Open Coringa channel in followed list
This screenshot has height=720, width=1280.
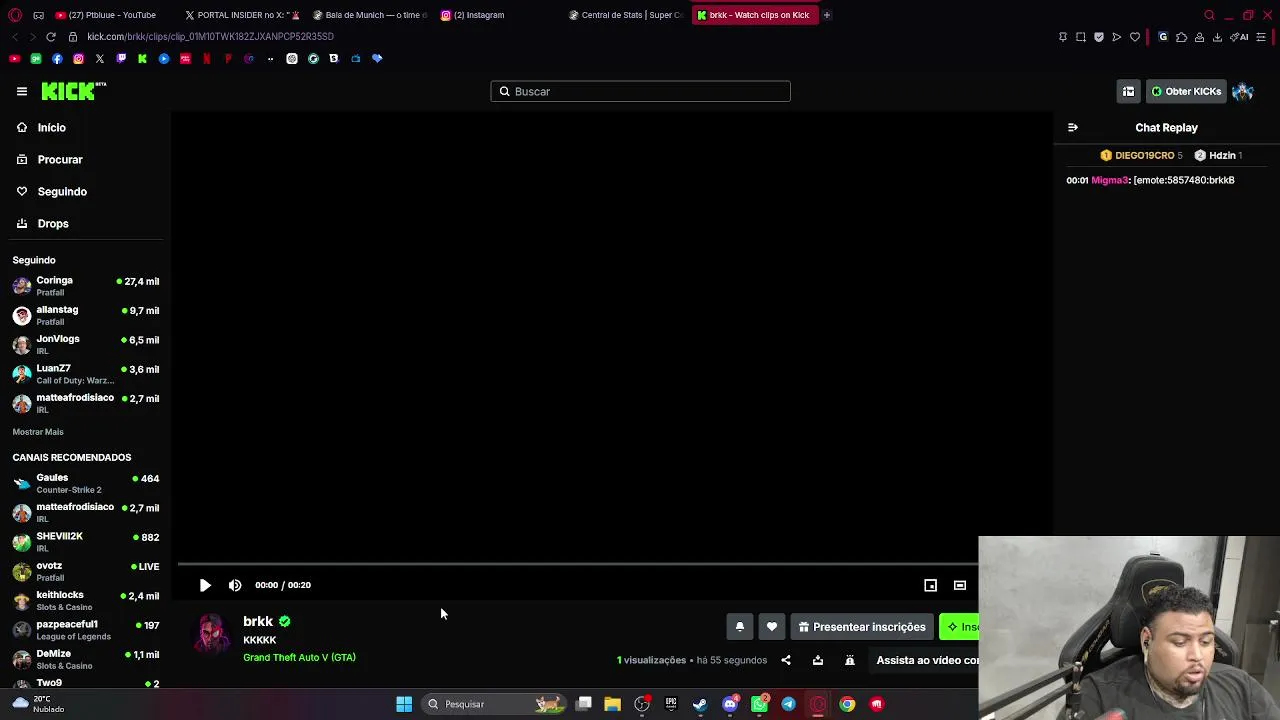tap(85, 286)
